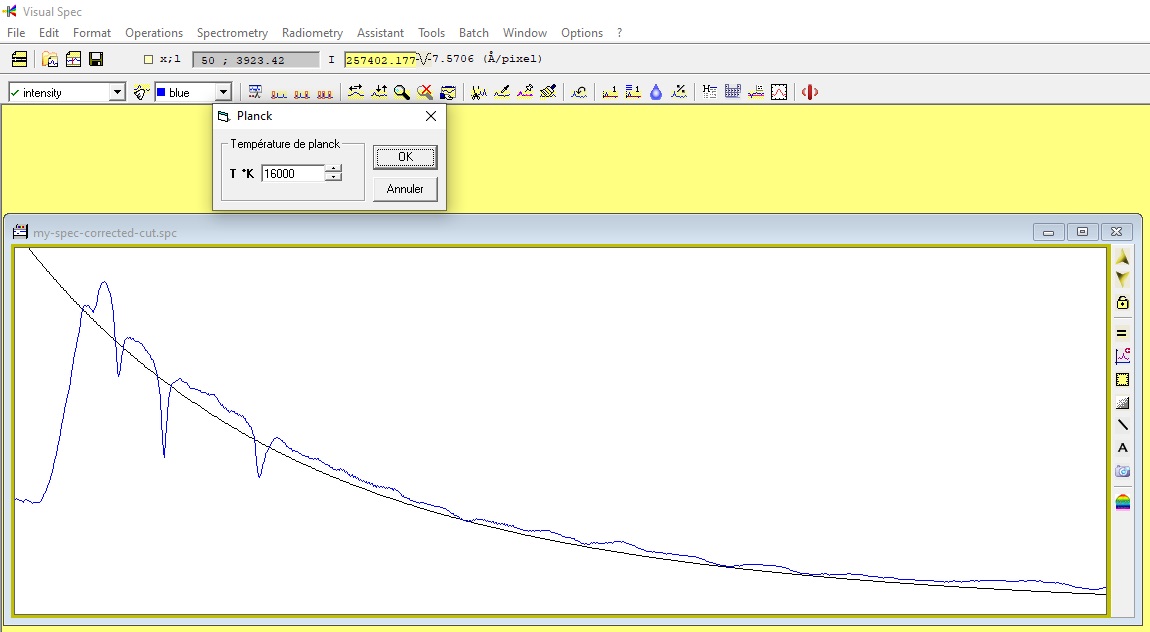This screenshot has width=1150, height=632.
Task: Close the Planck dialog
Action: (x=431, y=116)
